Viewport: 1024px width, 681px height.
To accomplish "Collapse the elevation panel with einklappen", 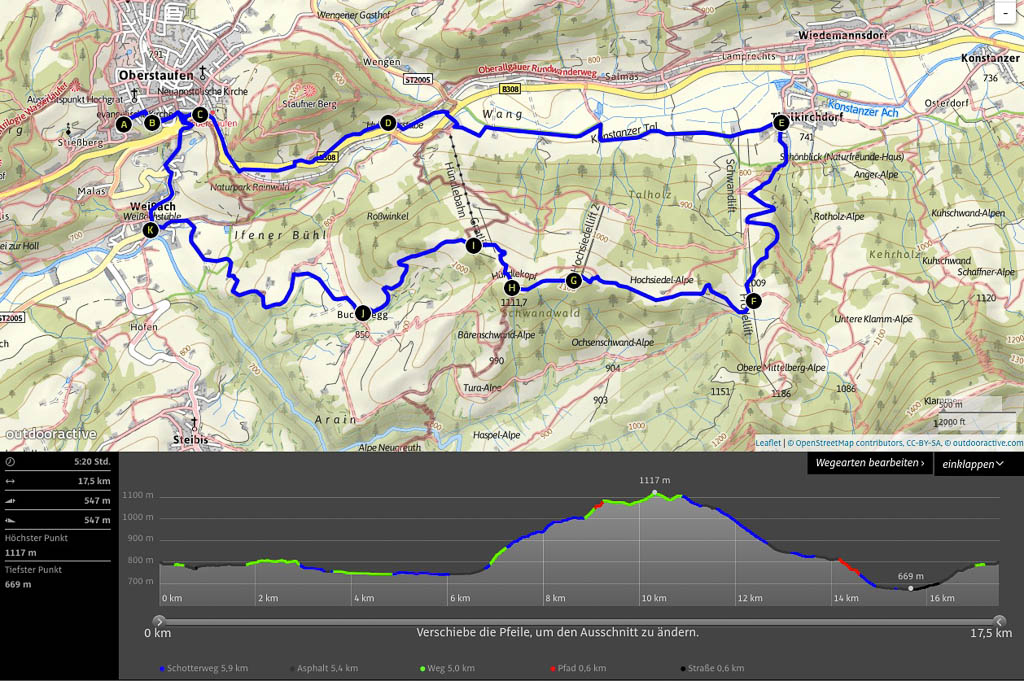I will pyautogui.click(x=972, y=464).
